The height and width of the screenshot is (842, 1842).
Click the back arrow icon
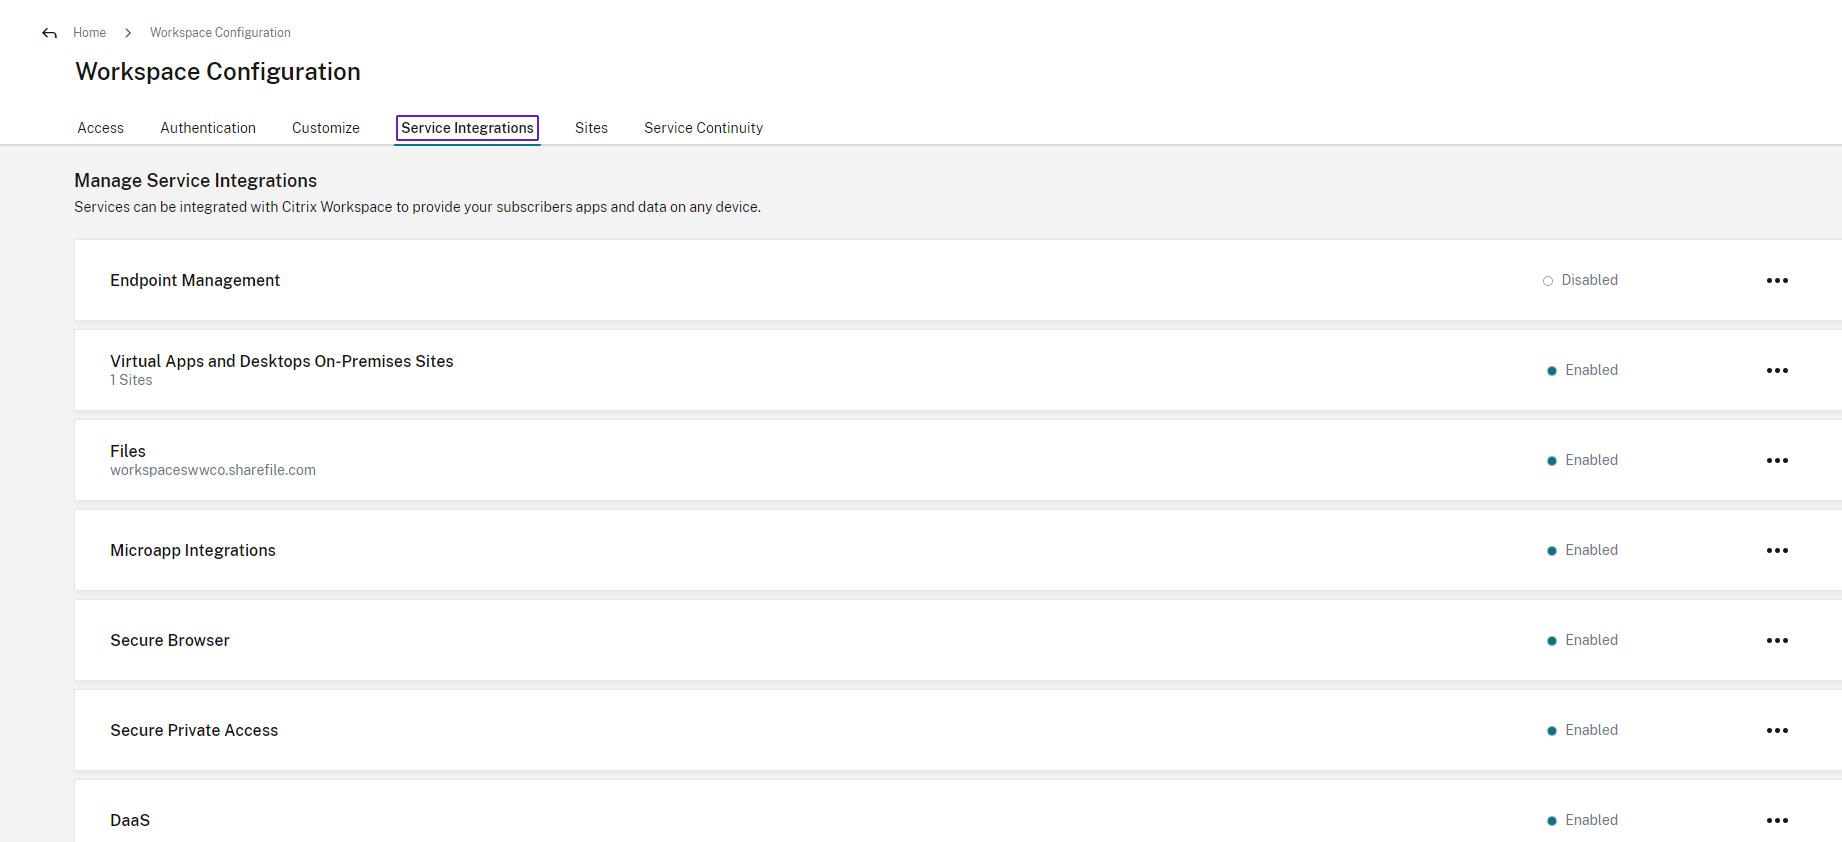50,33
